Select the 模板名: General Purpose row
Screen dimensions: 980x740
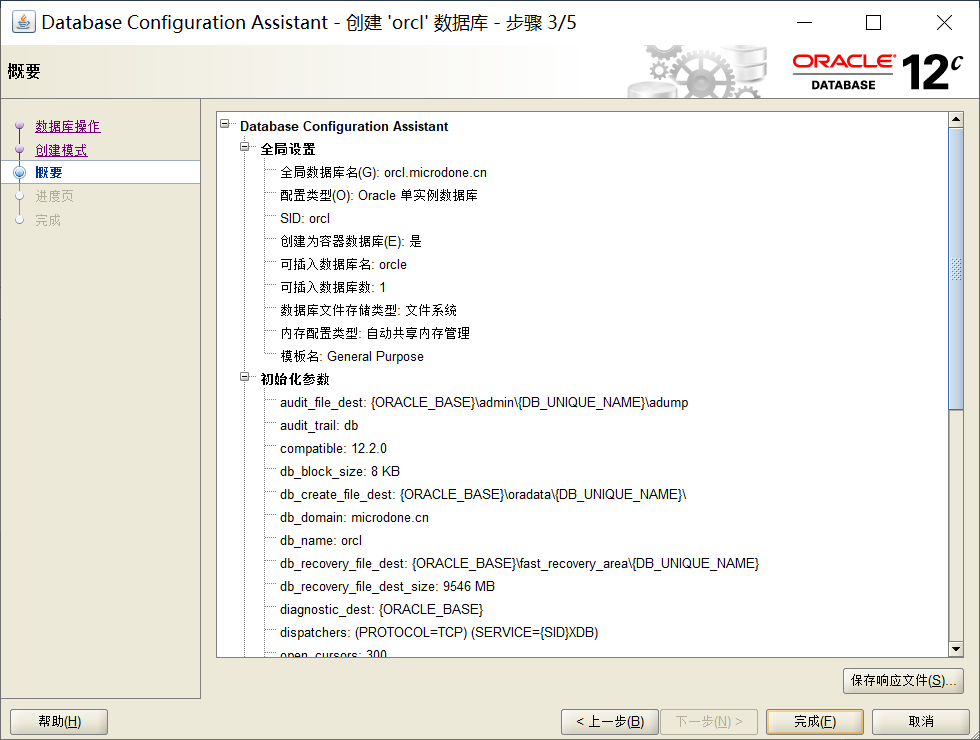pyautogui.click(x=352, y=356)
